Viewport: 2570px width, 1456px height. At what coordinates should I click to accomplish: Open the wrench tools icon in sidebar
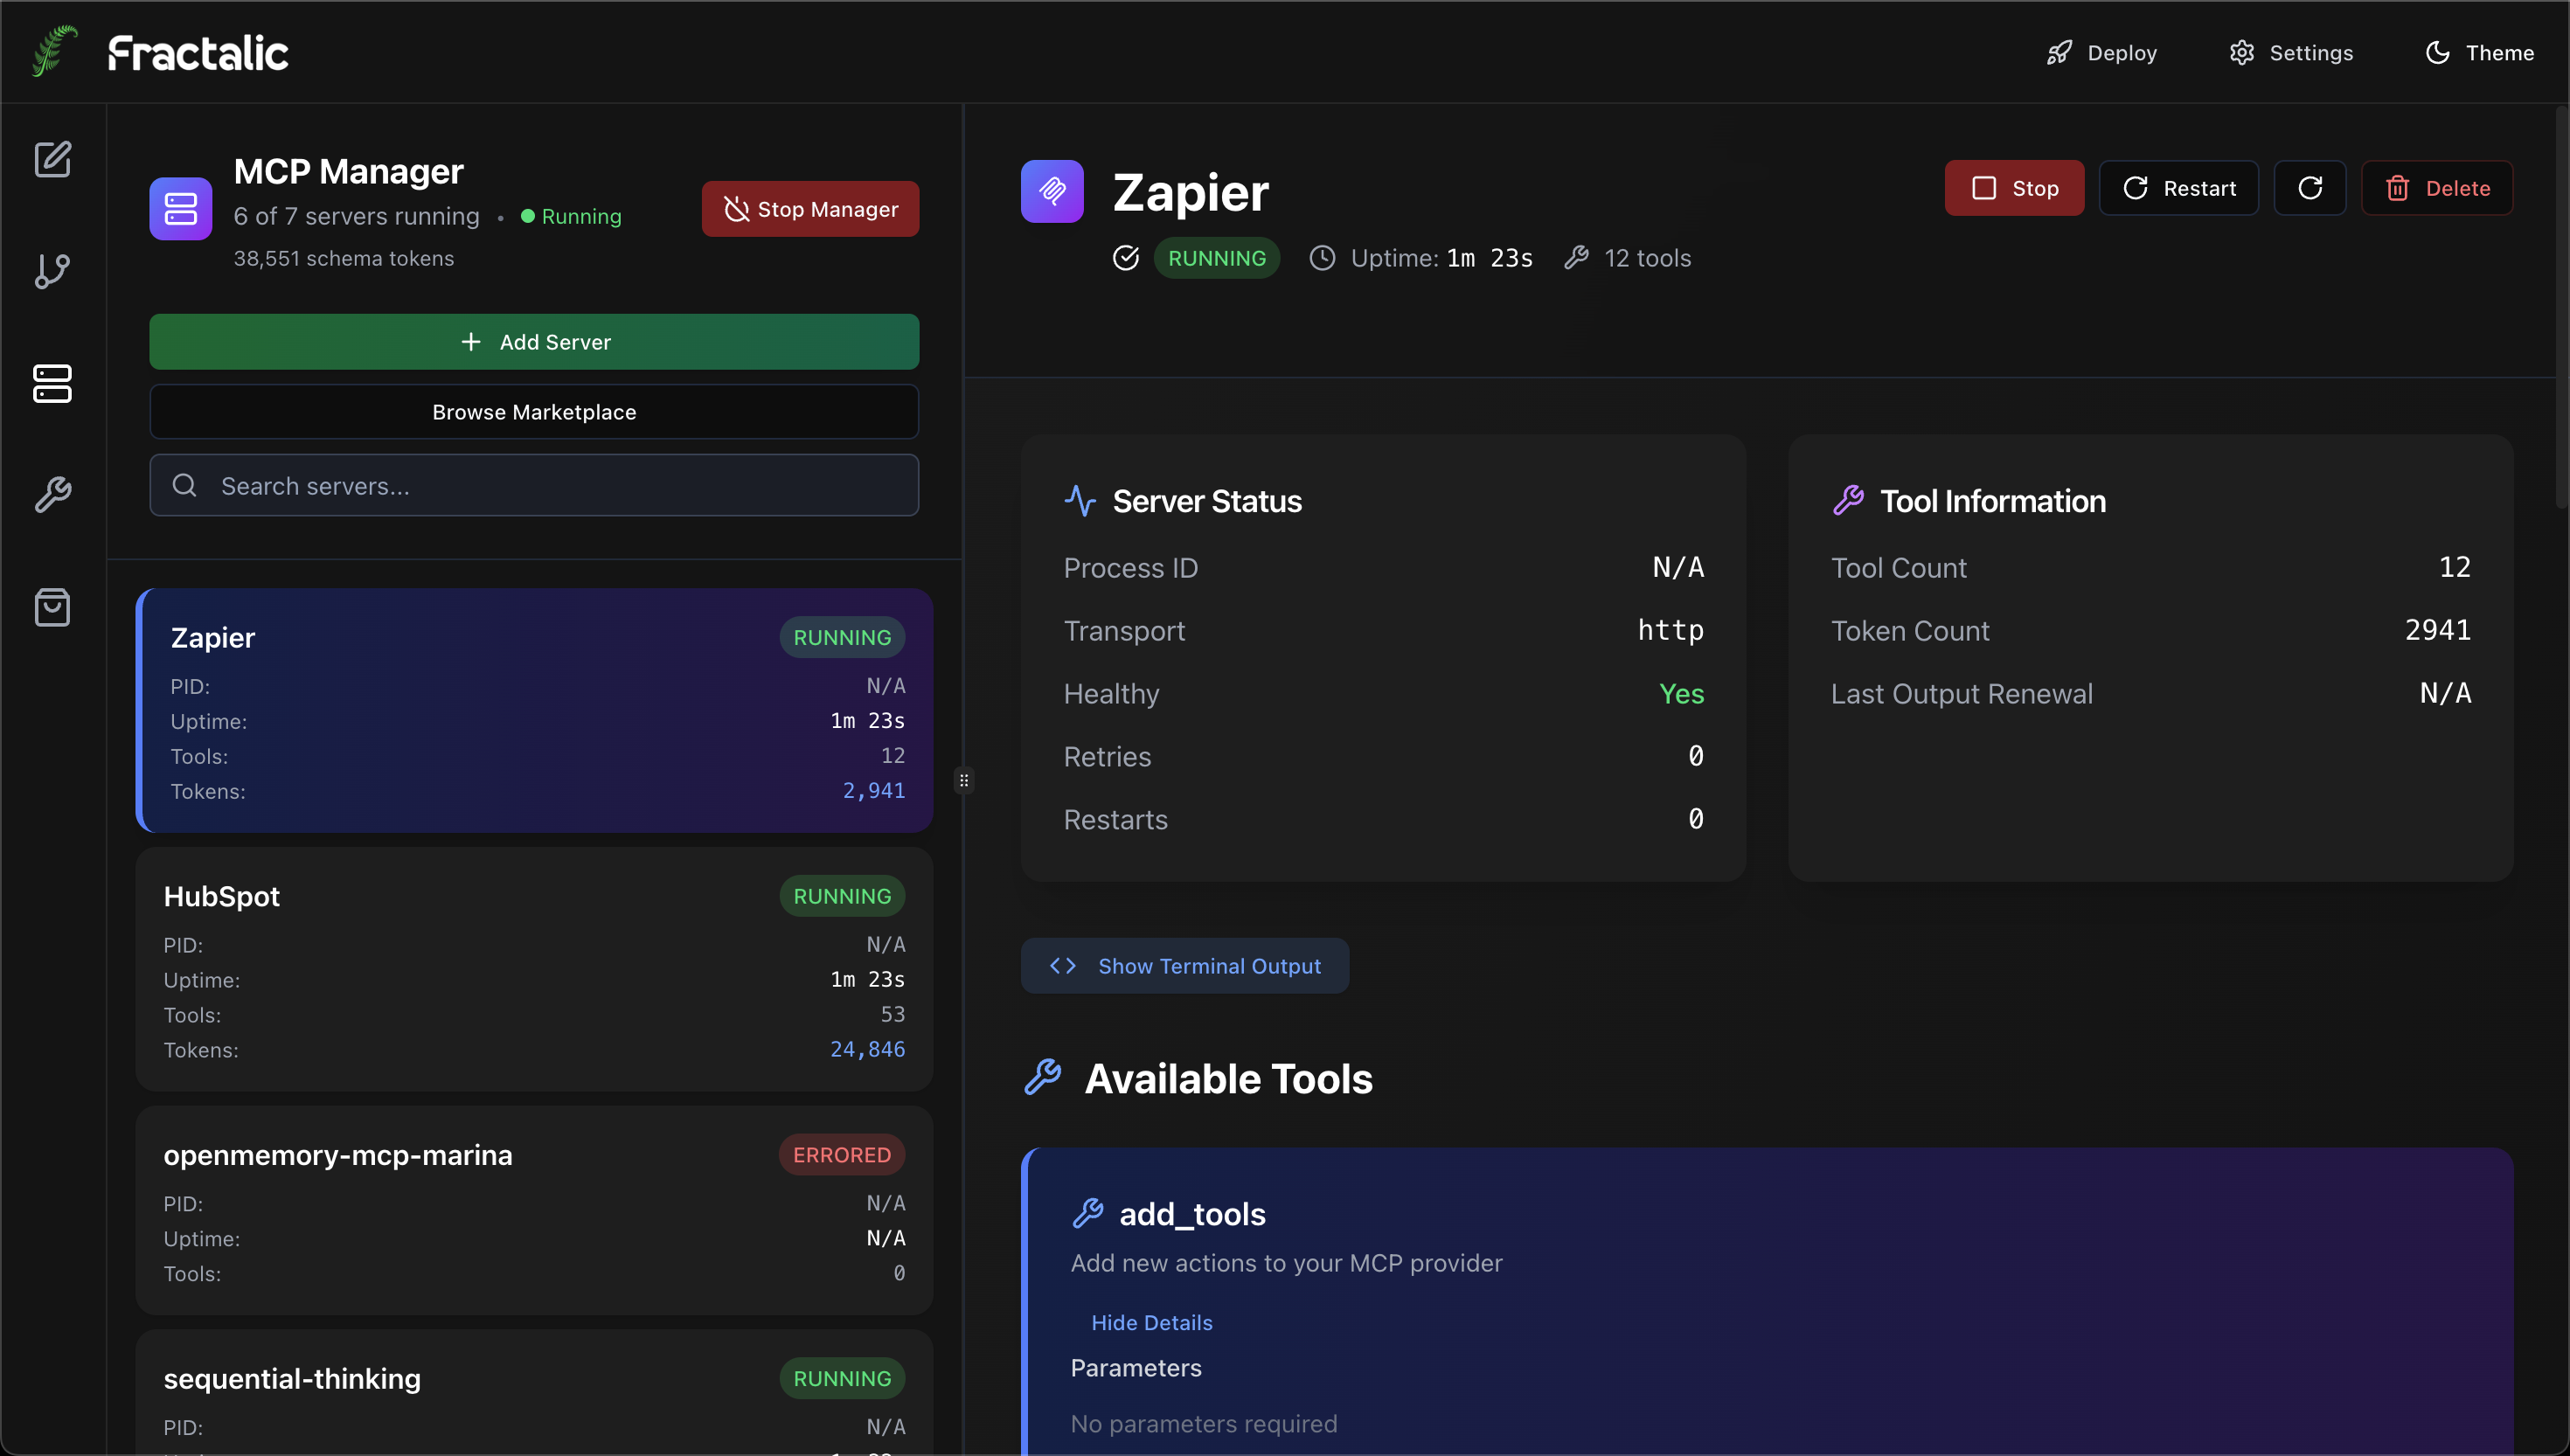53,495
